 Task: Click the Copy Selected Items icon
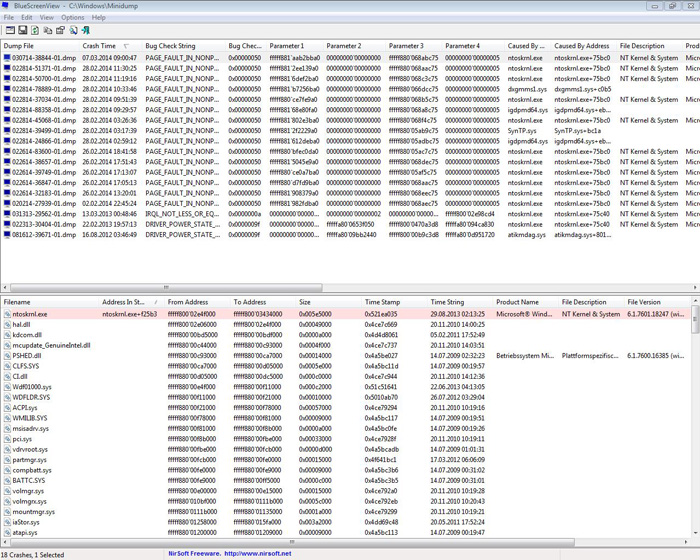pos(48,31)
